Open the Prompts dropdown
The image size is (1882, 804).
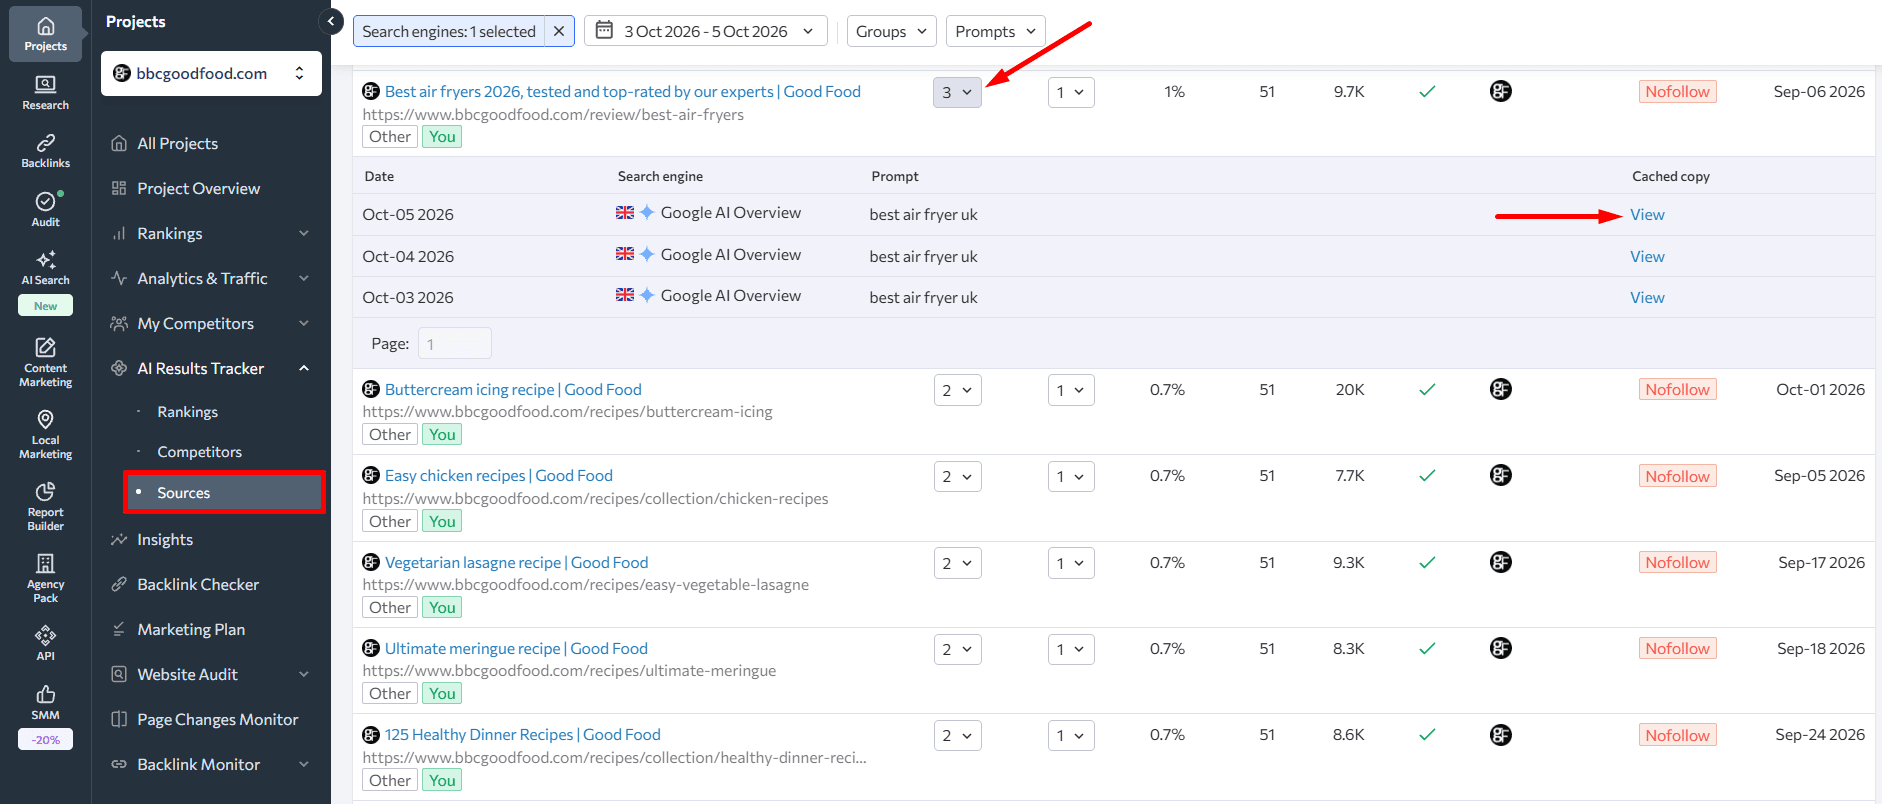[995, 31]
